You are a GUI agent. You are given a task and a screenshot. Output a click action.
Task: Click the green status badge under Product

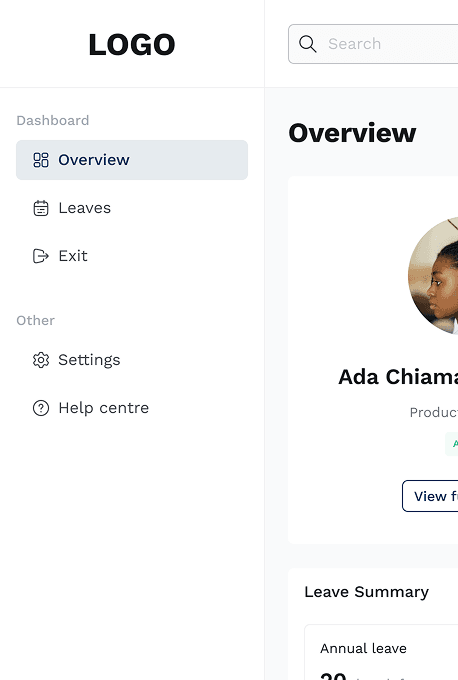[451, 444]
